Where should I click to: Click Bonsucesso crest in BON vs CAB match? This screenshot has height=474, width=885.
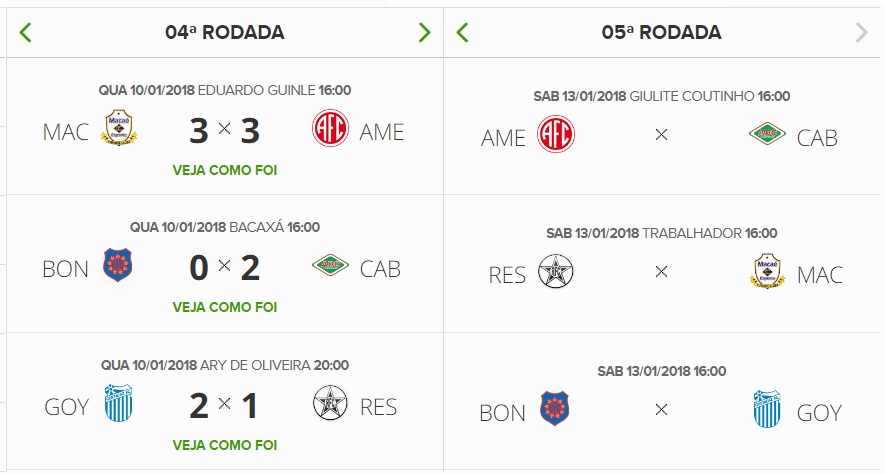point(118,268)
